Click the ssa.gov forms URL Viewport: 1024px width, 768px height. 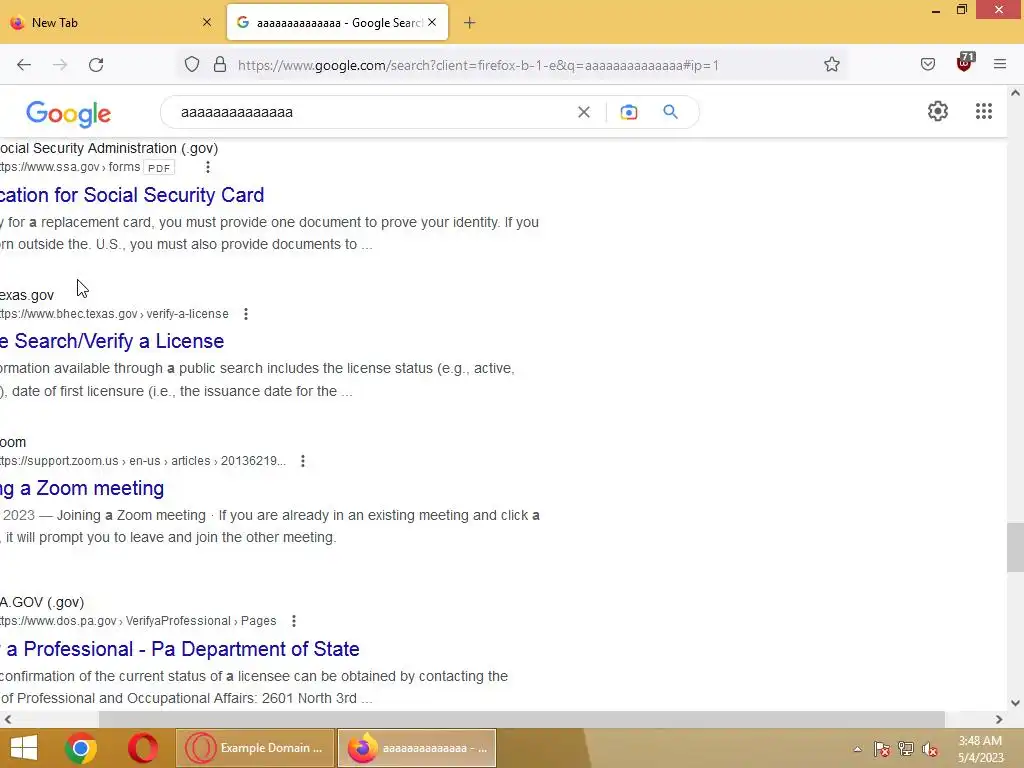coord(70,167)
